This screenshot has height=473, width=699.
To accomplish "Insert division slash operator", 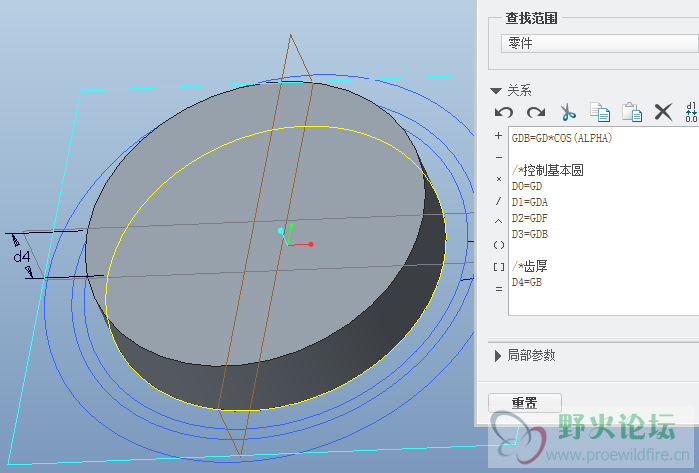I will point(499,201).
